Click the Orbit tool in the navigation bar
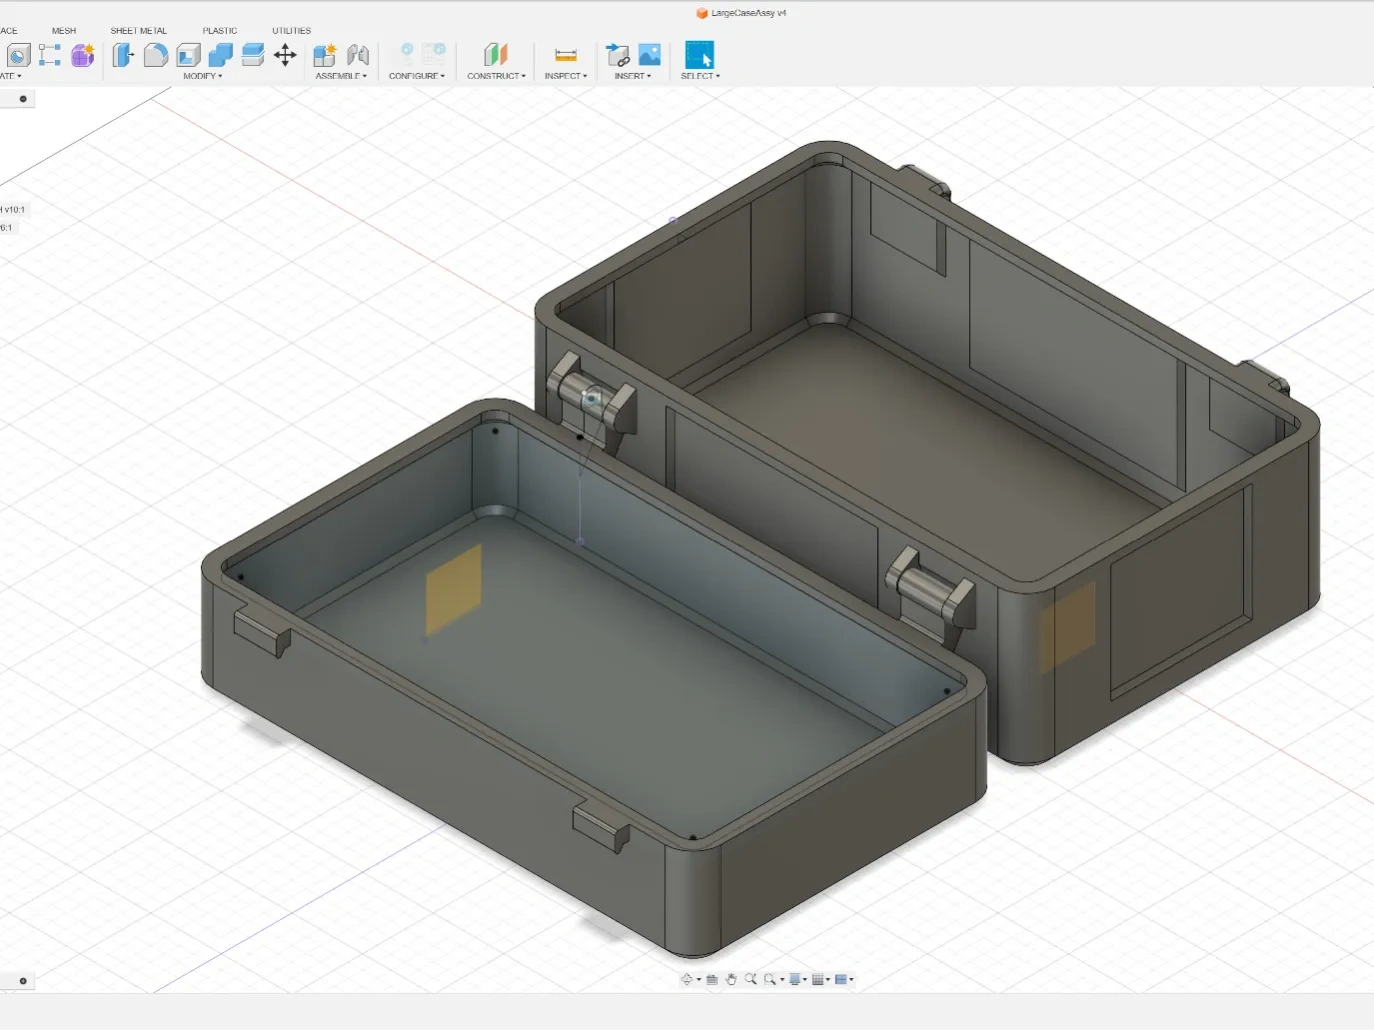The width and height of the screenshot is (1374, 1031). click(x=686, y=979)
